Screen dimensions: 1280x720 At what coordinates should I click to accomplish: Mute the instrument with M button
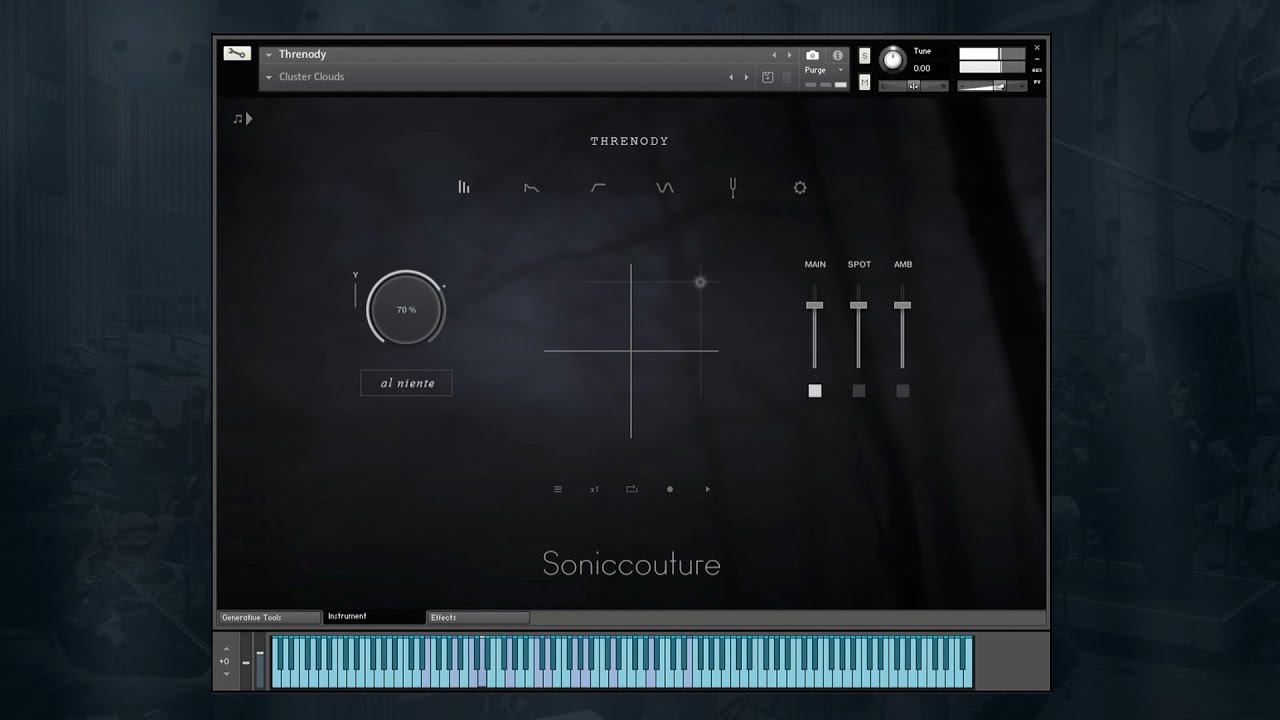[x=865, y=82]
